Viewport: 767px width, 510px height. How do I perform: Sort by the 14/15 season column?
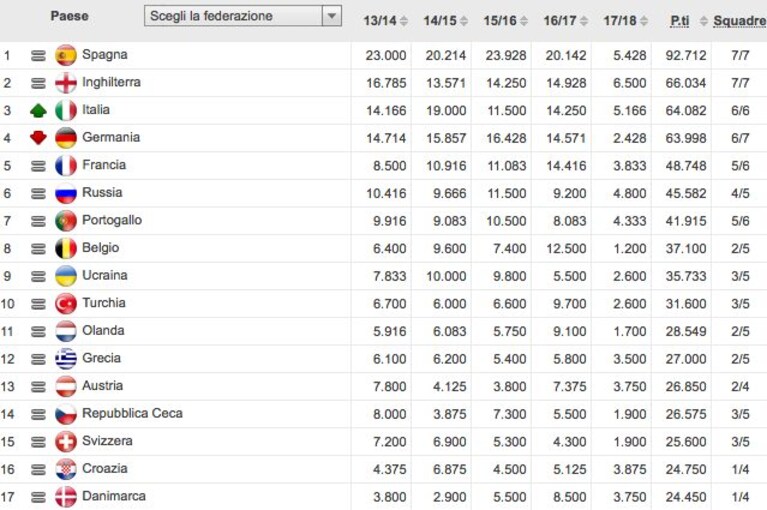pos(446,21)
